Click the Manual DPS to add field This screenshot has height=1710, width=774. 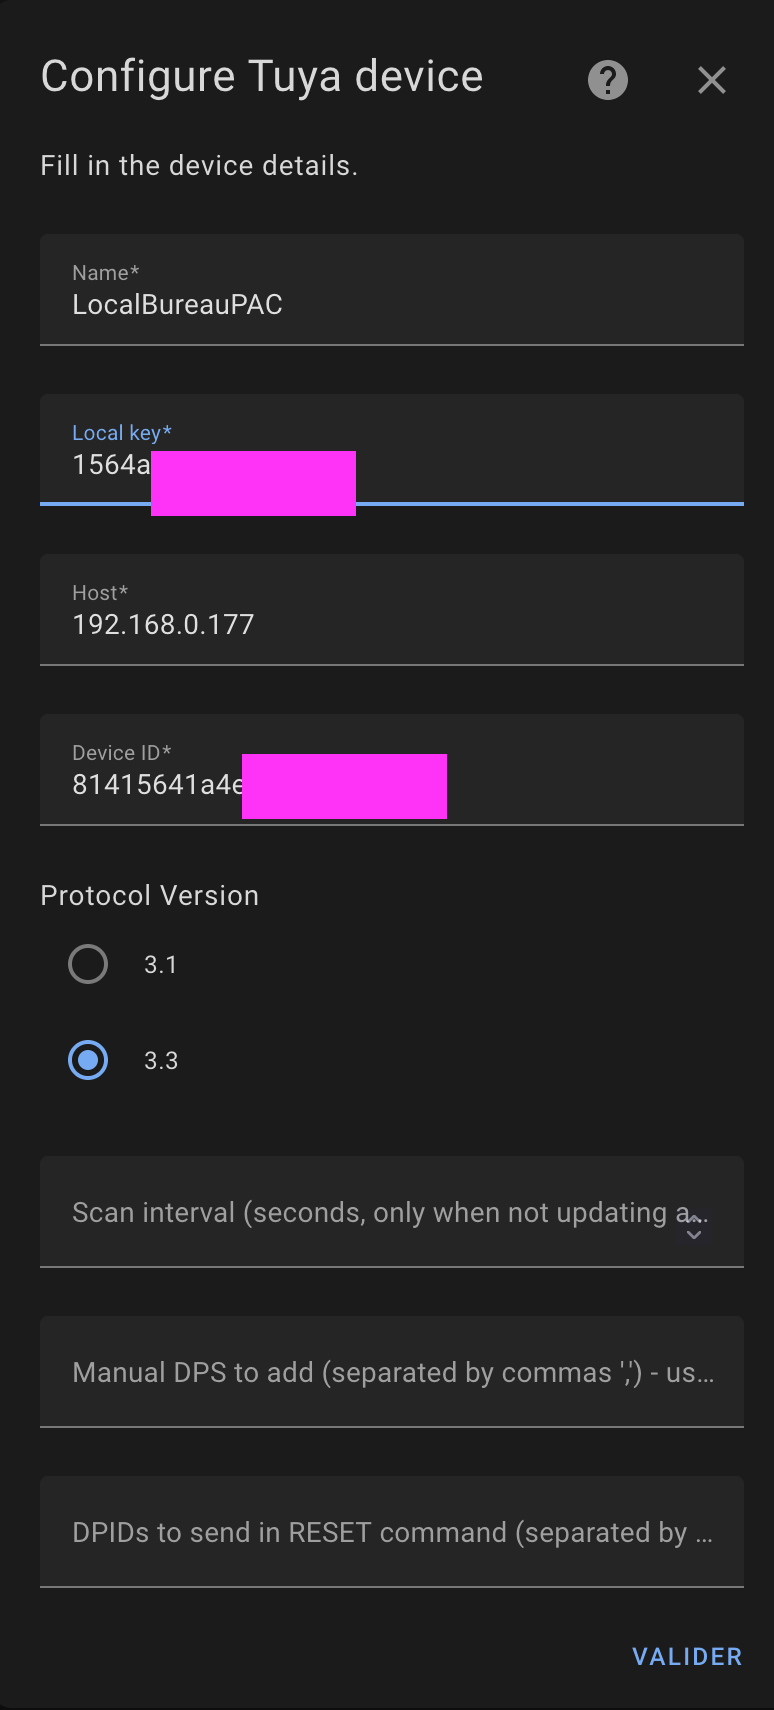[x=391, y=1372]
